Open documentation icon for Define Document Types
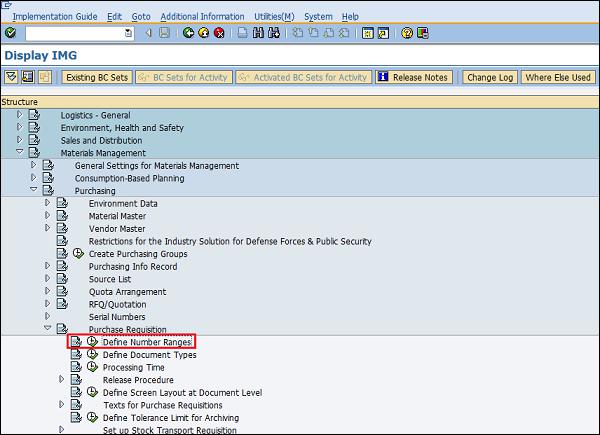This screenshot has height=435, width=600. pos(76,355)
